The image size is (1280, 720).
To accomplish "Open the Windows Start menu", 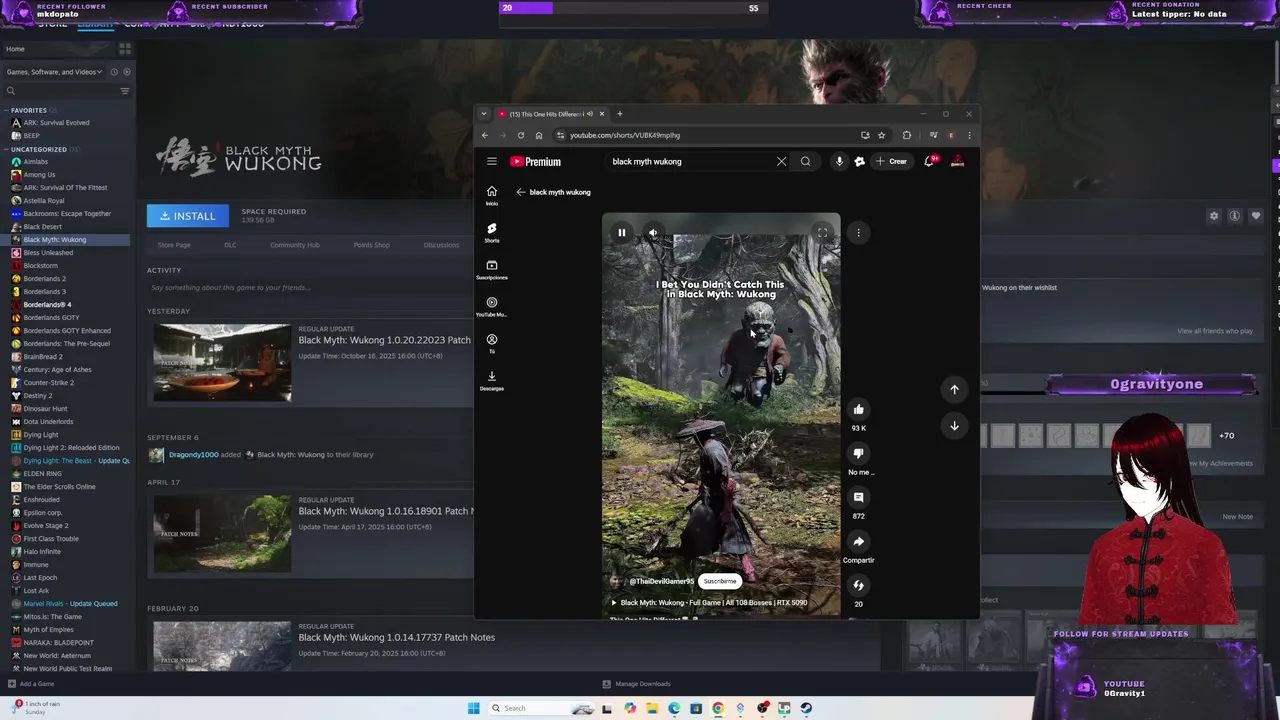I will coord(473,708).
